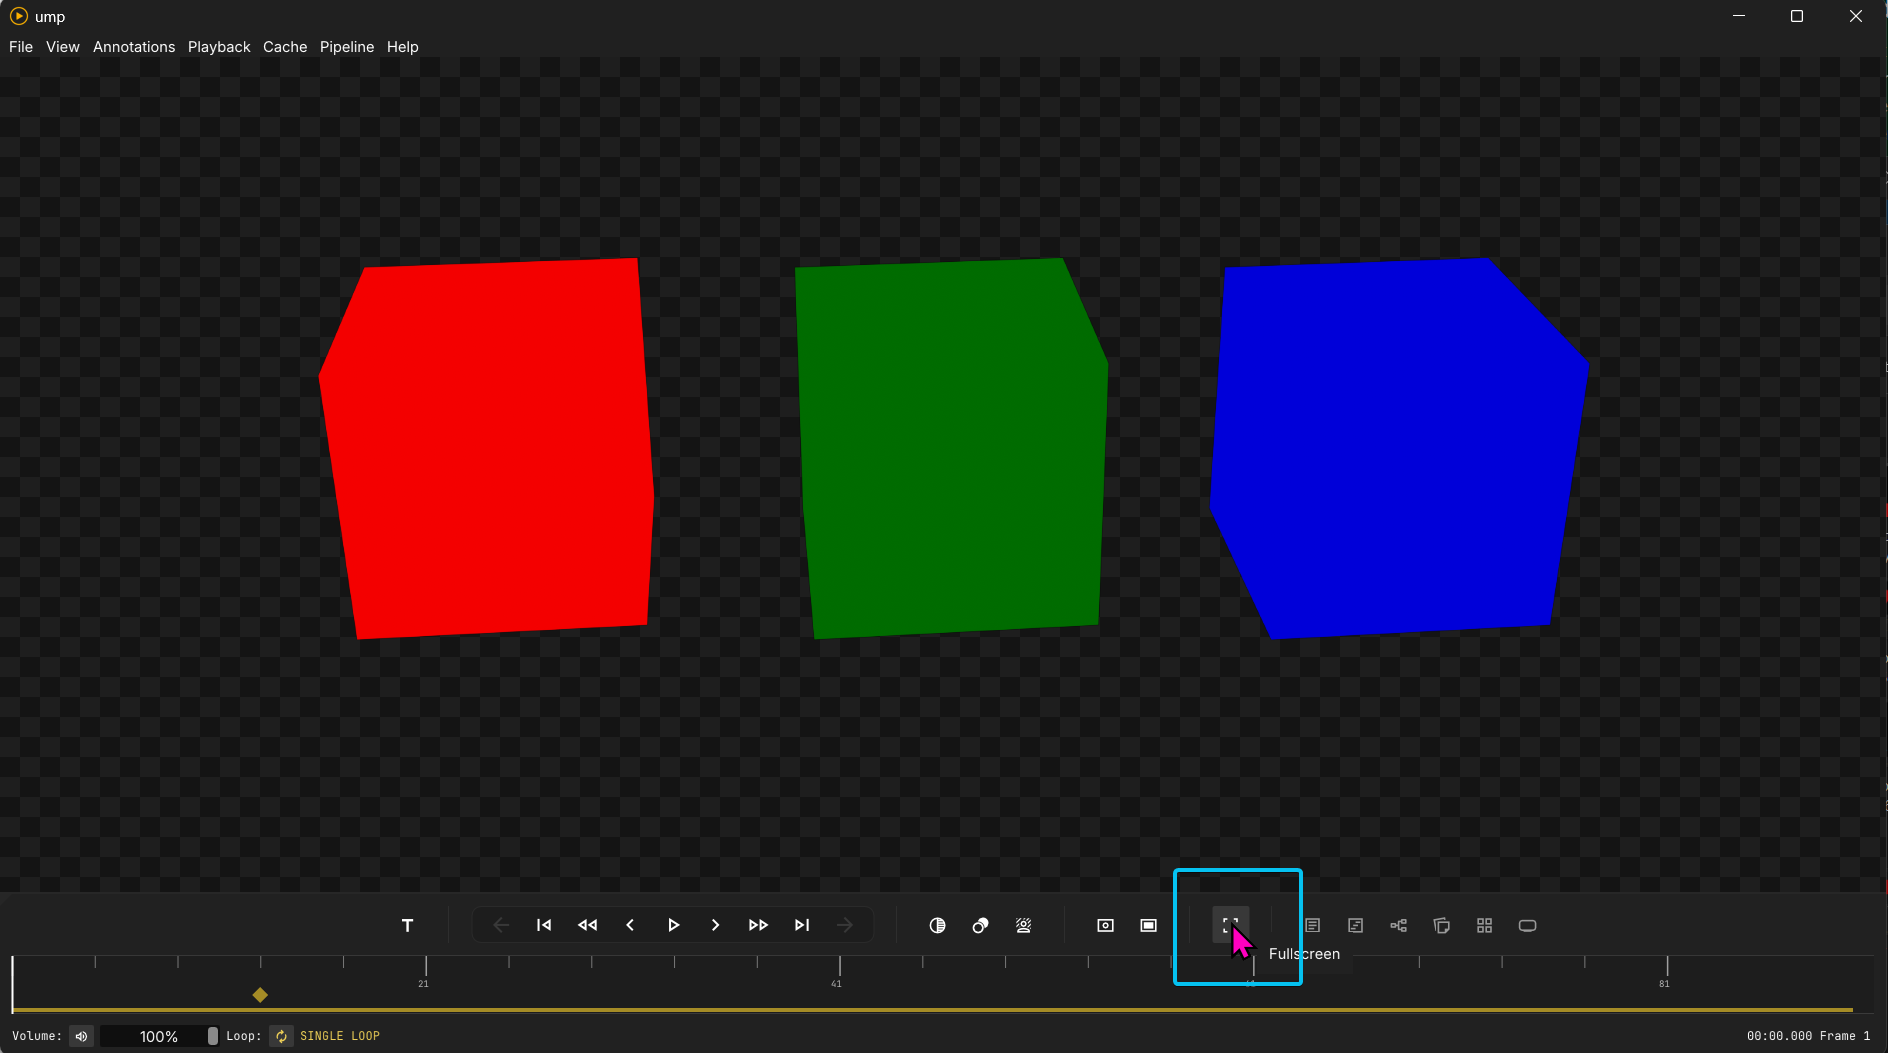
Task: Click the four-square grid layout icon
Action: [1484, 926]
